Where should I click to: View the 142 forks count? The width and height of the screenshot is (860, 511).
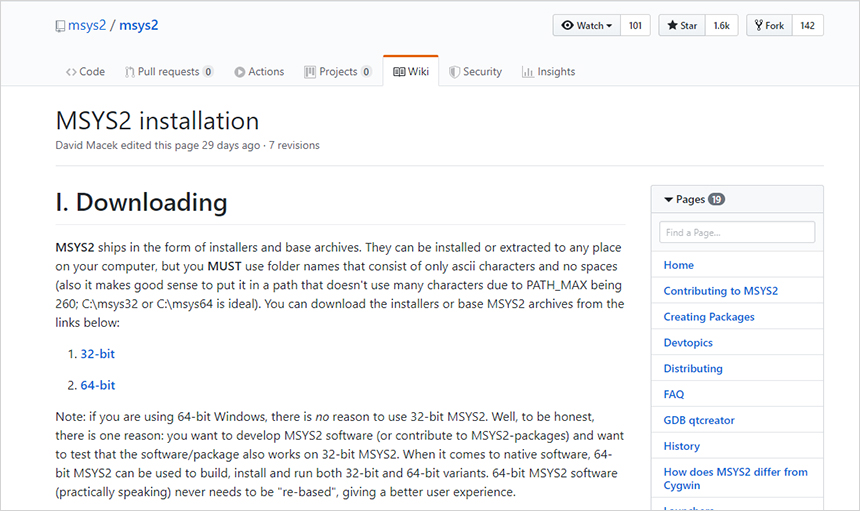pyautogui.click(x=807, y=25)
